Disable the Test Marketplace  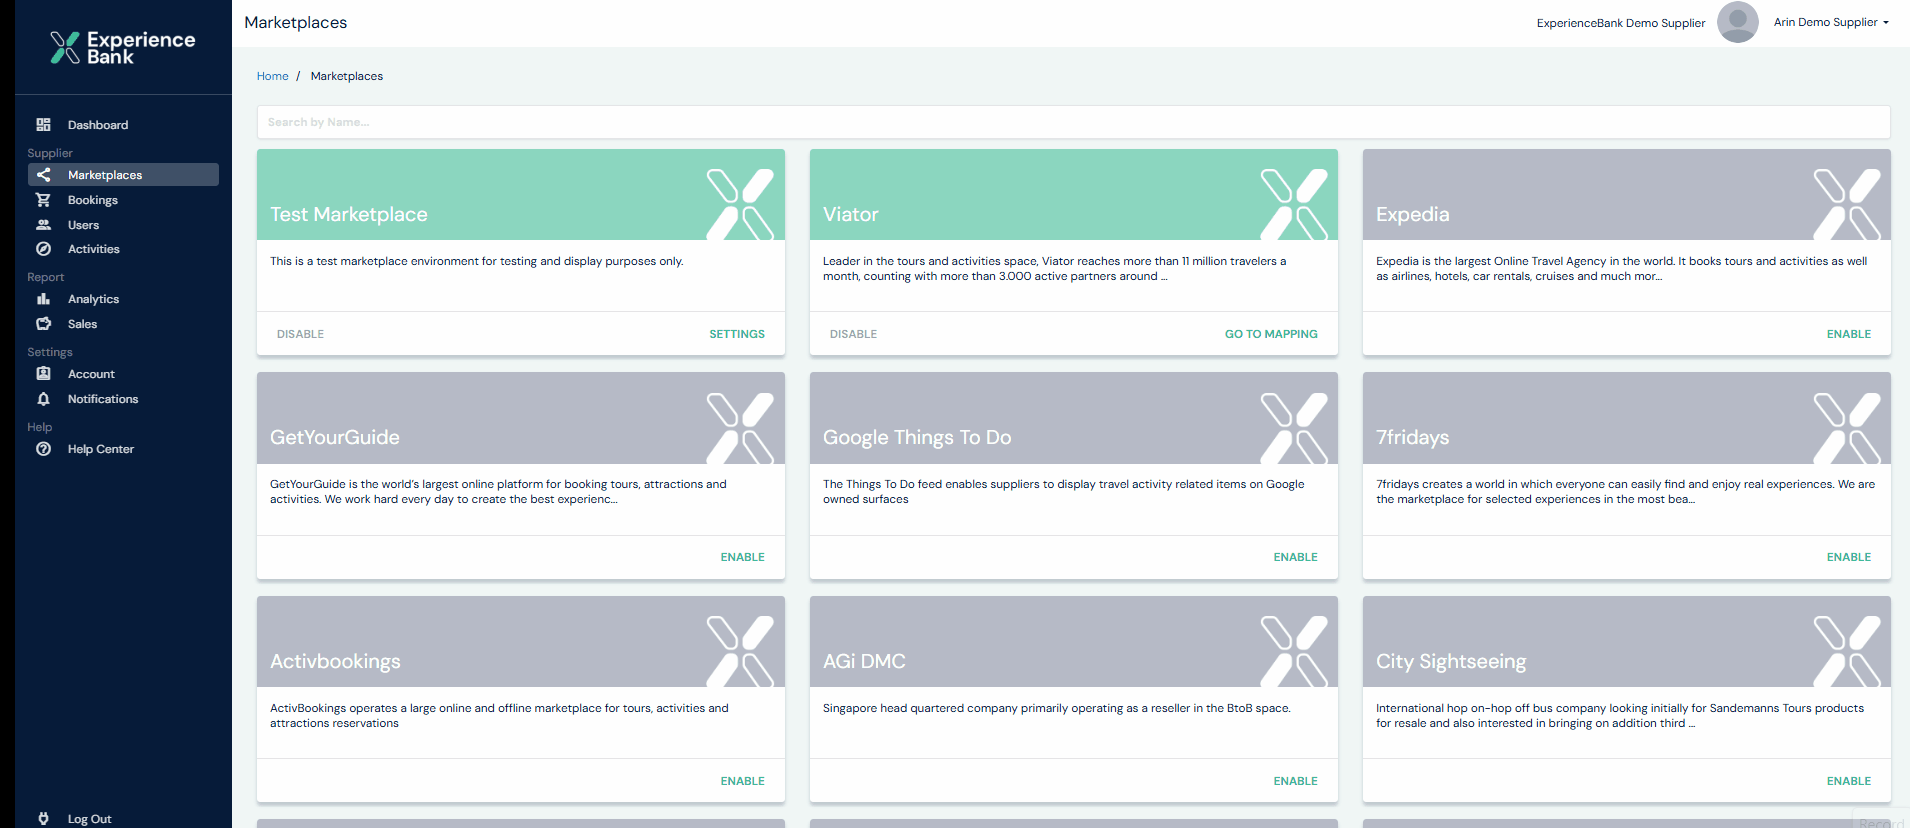coord(300,334)
